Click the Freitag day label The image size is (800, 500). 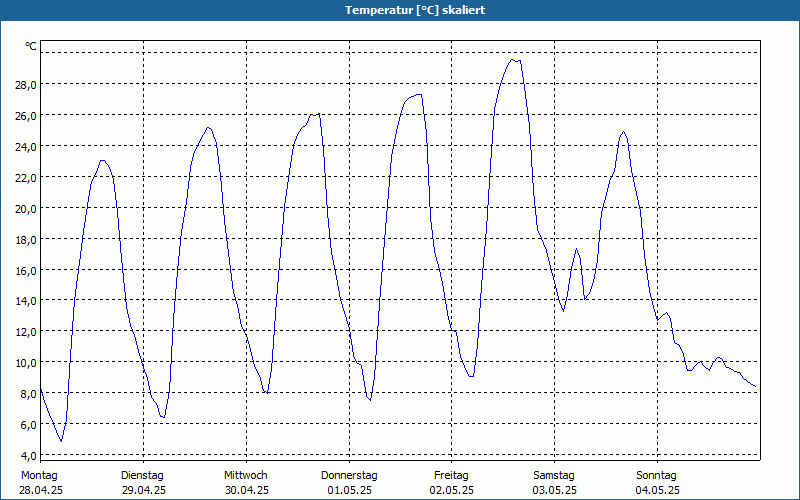point(452,476)
